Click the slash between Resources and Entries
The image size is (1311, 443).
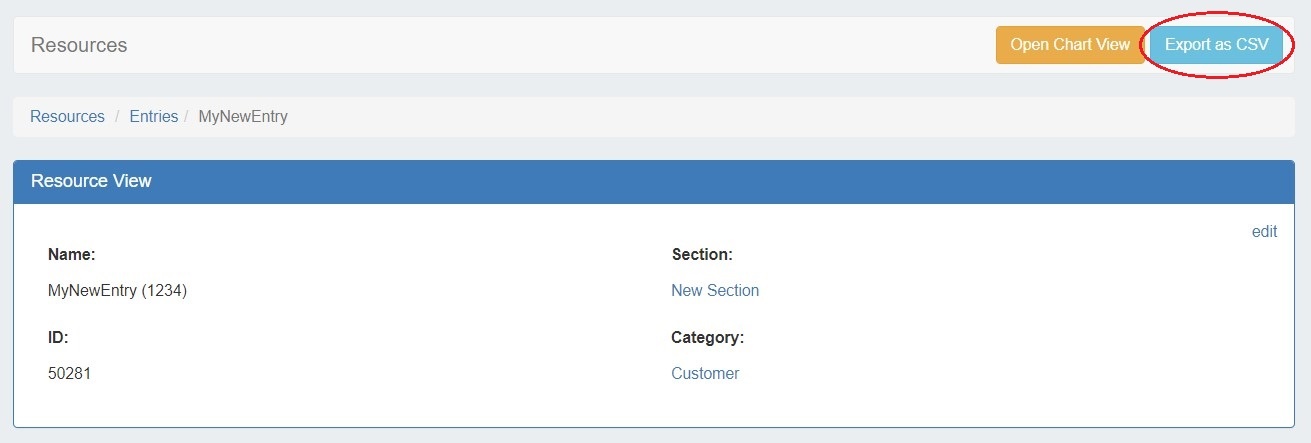click(117, 117)
